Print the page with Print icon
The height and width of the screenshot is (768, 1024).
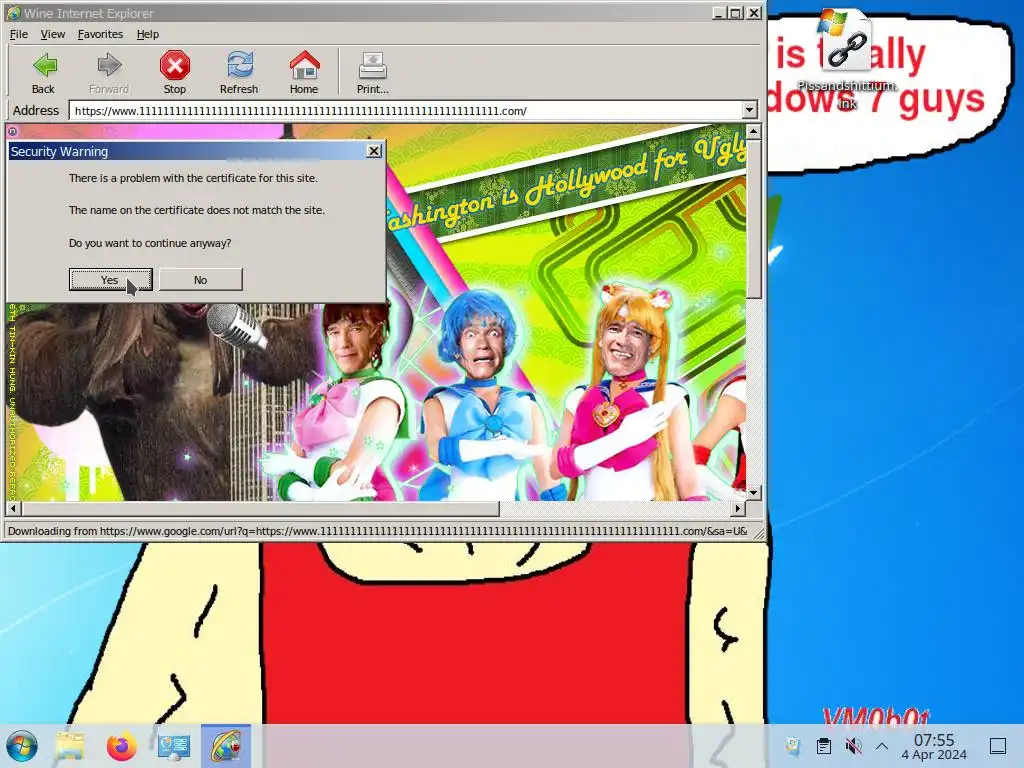click(x=372, y=72)
